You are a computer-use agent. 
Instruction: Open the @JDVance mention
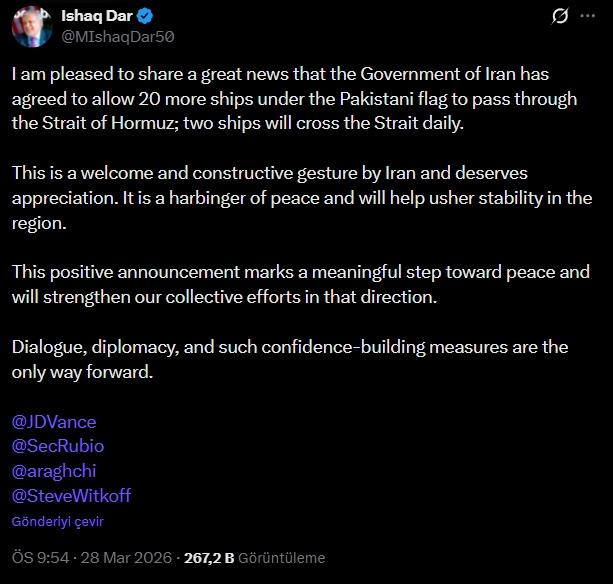pyautogui.click(x=54, y=421)
